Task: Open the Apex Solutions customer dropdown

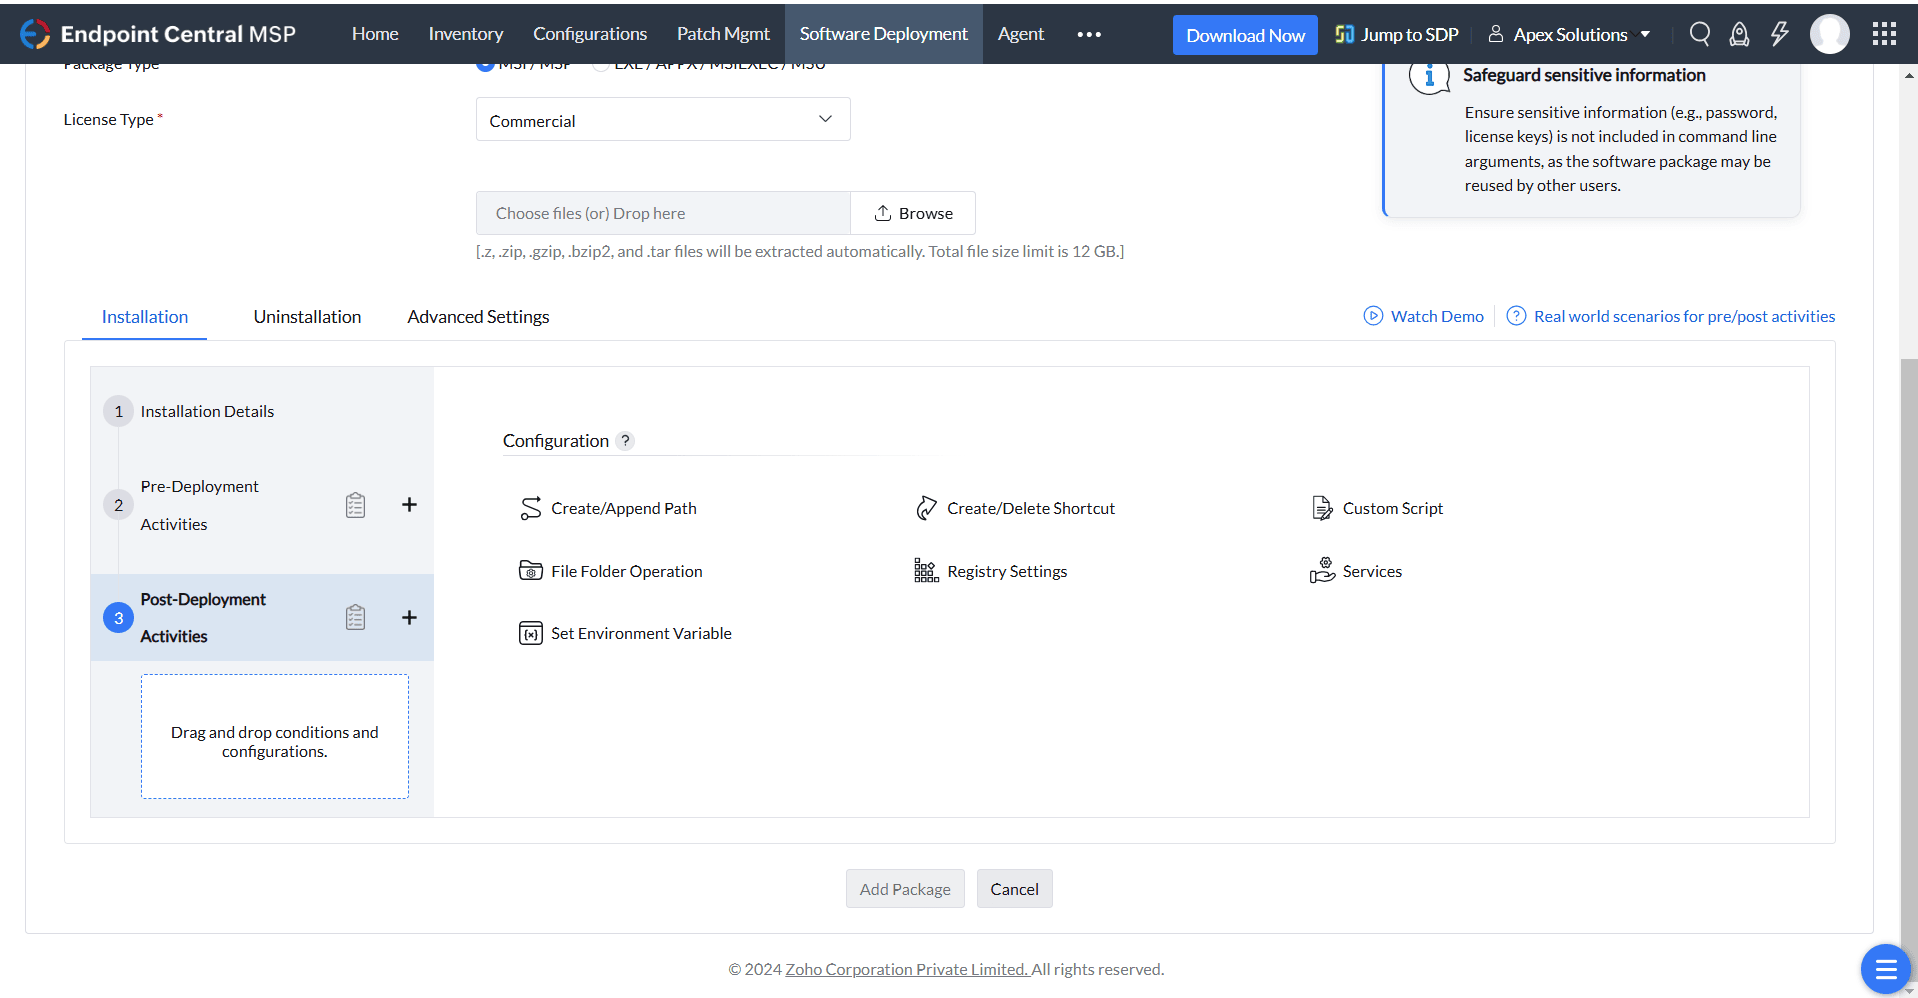Action: click(x=1570, y=34)
